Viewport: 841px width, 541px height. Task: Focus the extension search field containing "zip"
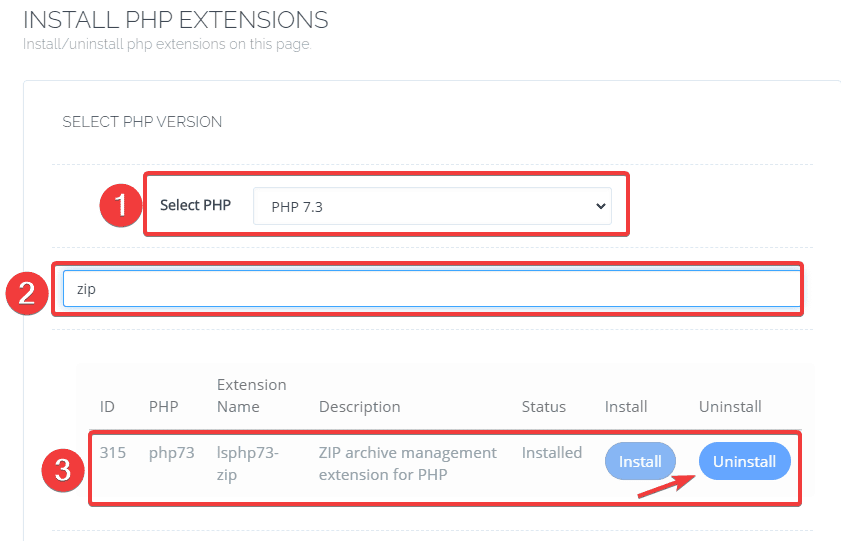coord(430,289)
